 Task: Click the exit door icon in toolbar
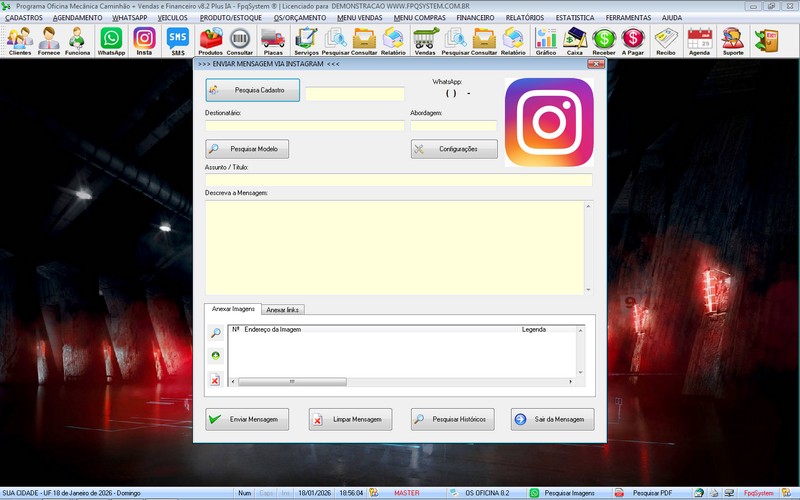(766, 41)
